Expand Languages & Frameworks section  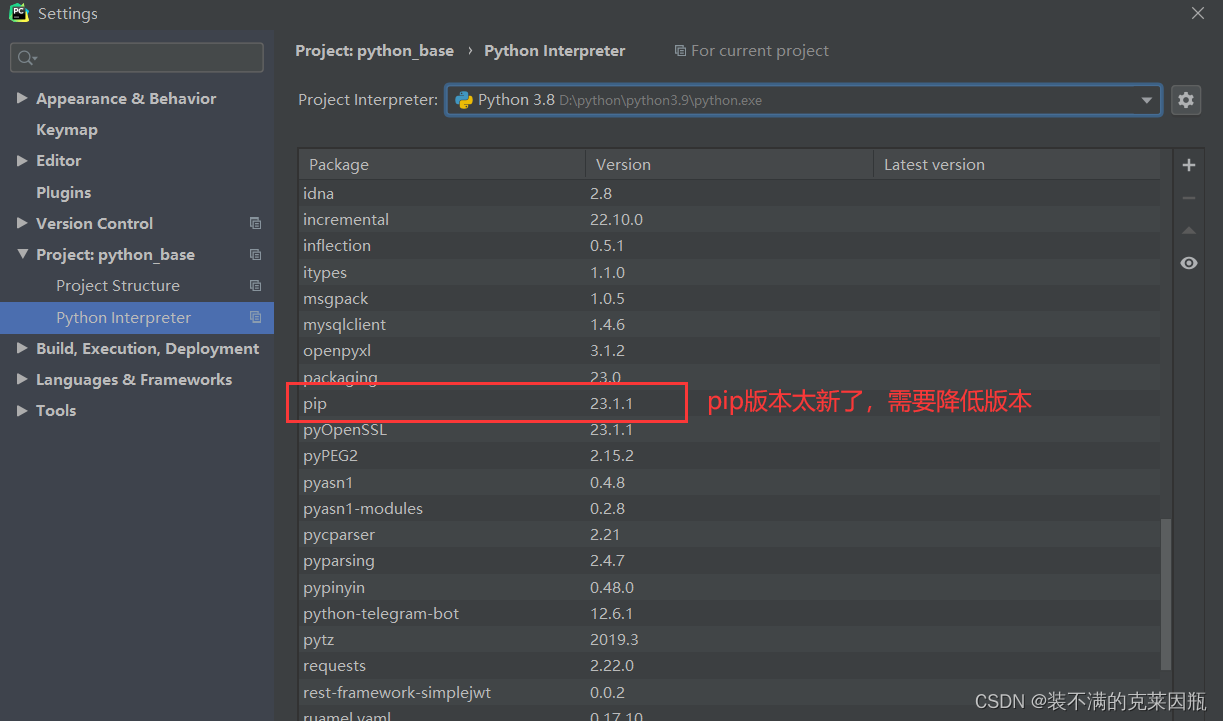pos(22,379)
